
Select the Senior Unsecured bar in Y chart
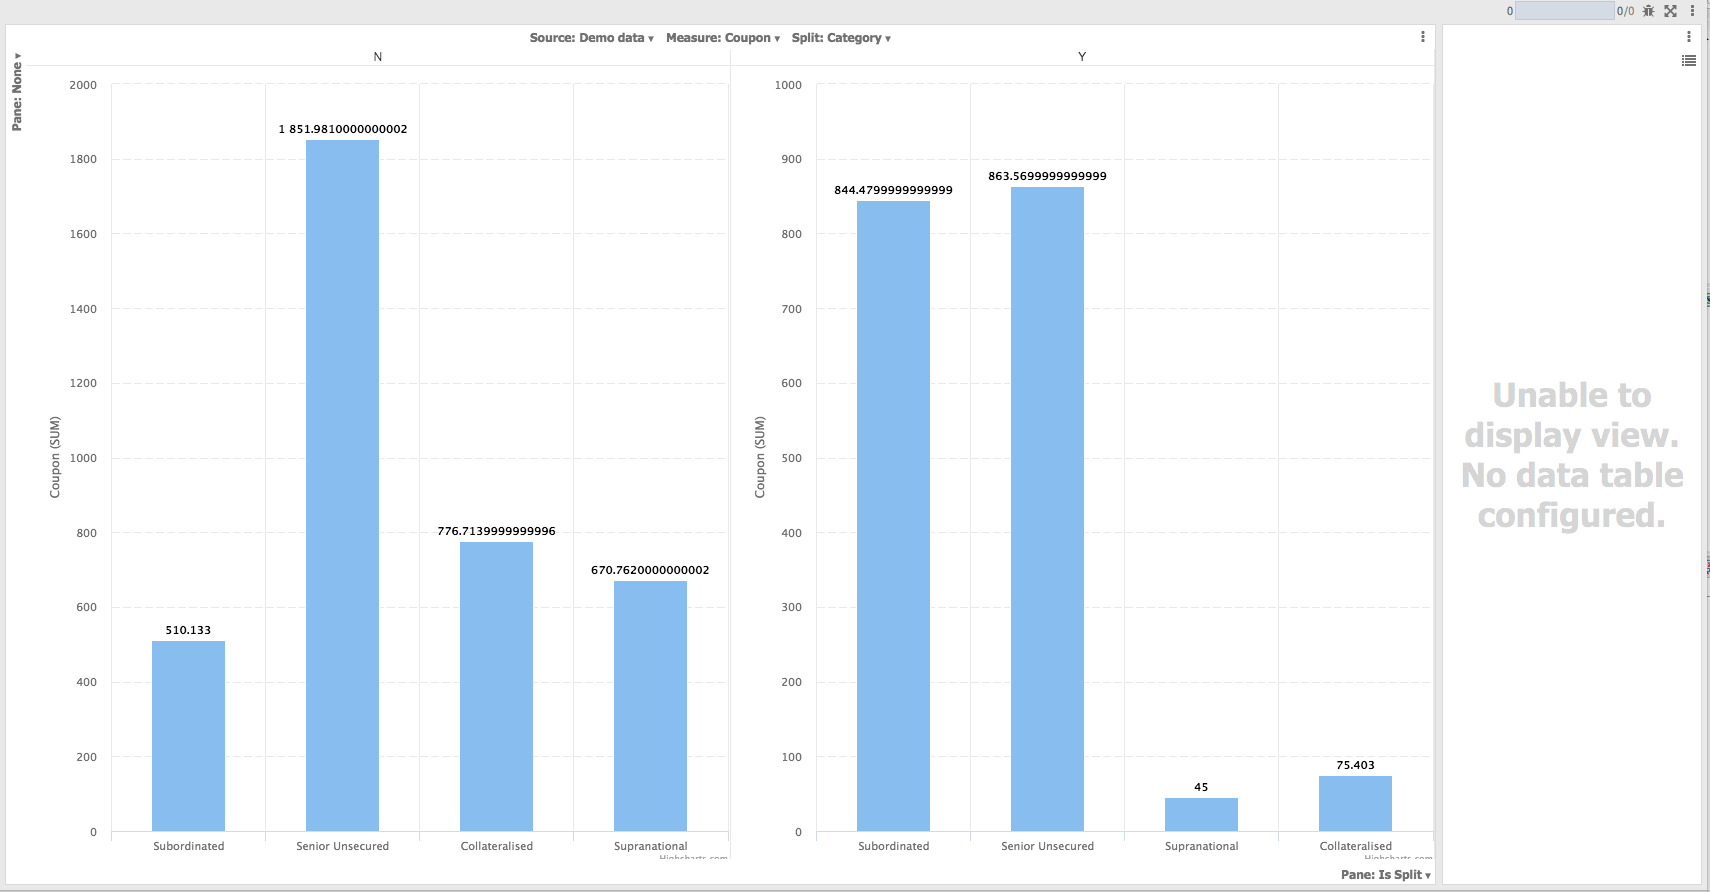1047,509
